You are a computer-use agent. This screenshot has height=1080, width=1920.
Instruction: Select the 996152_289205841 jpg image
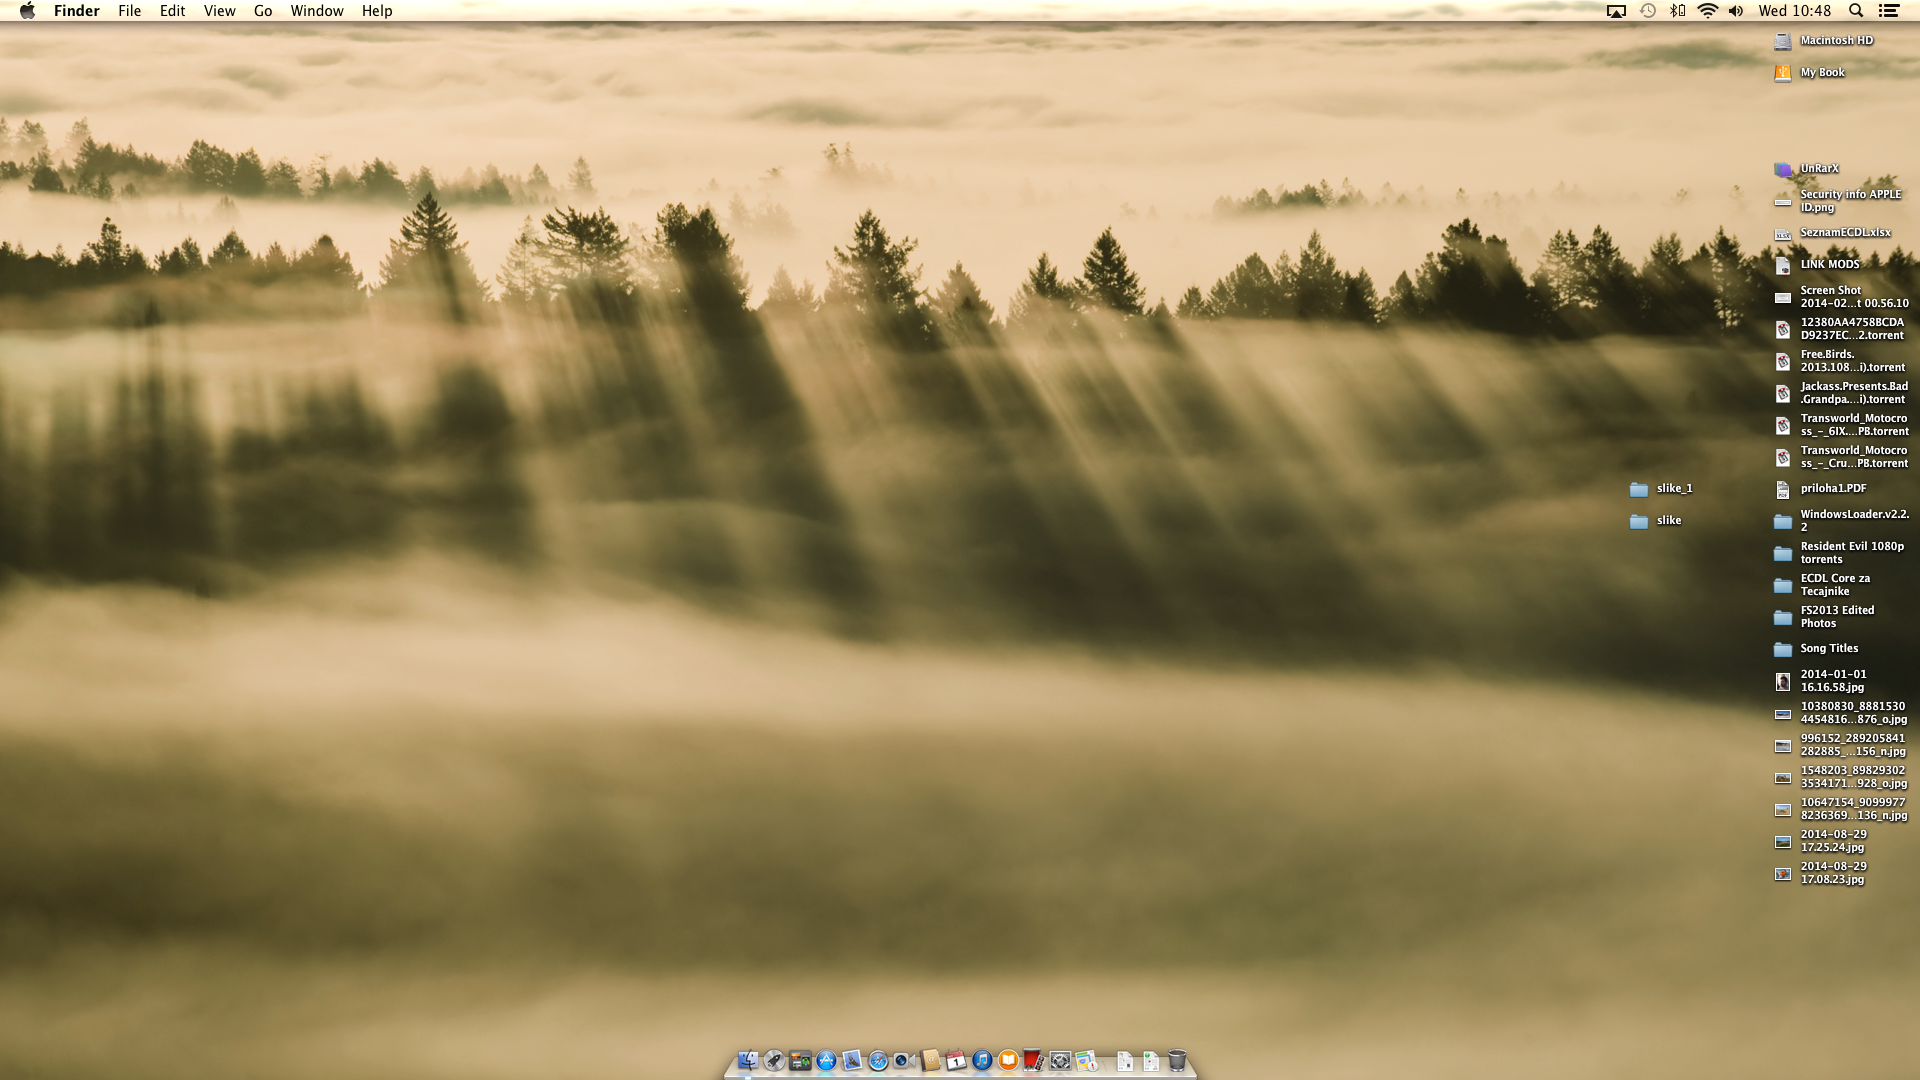[1842, 745]
